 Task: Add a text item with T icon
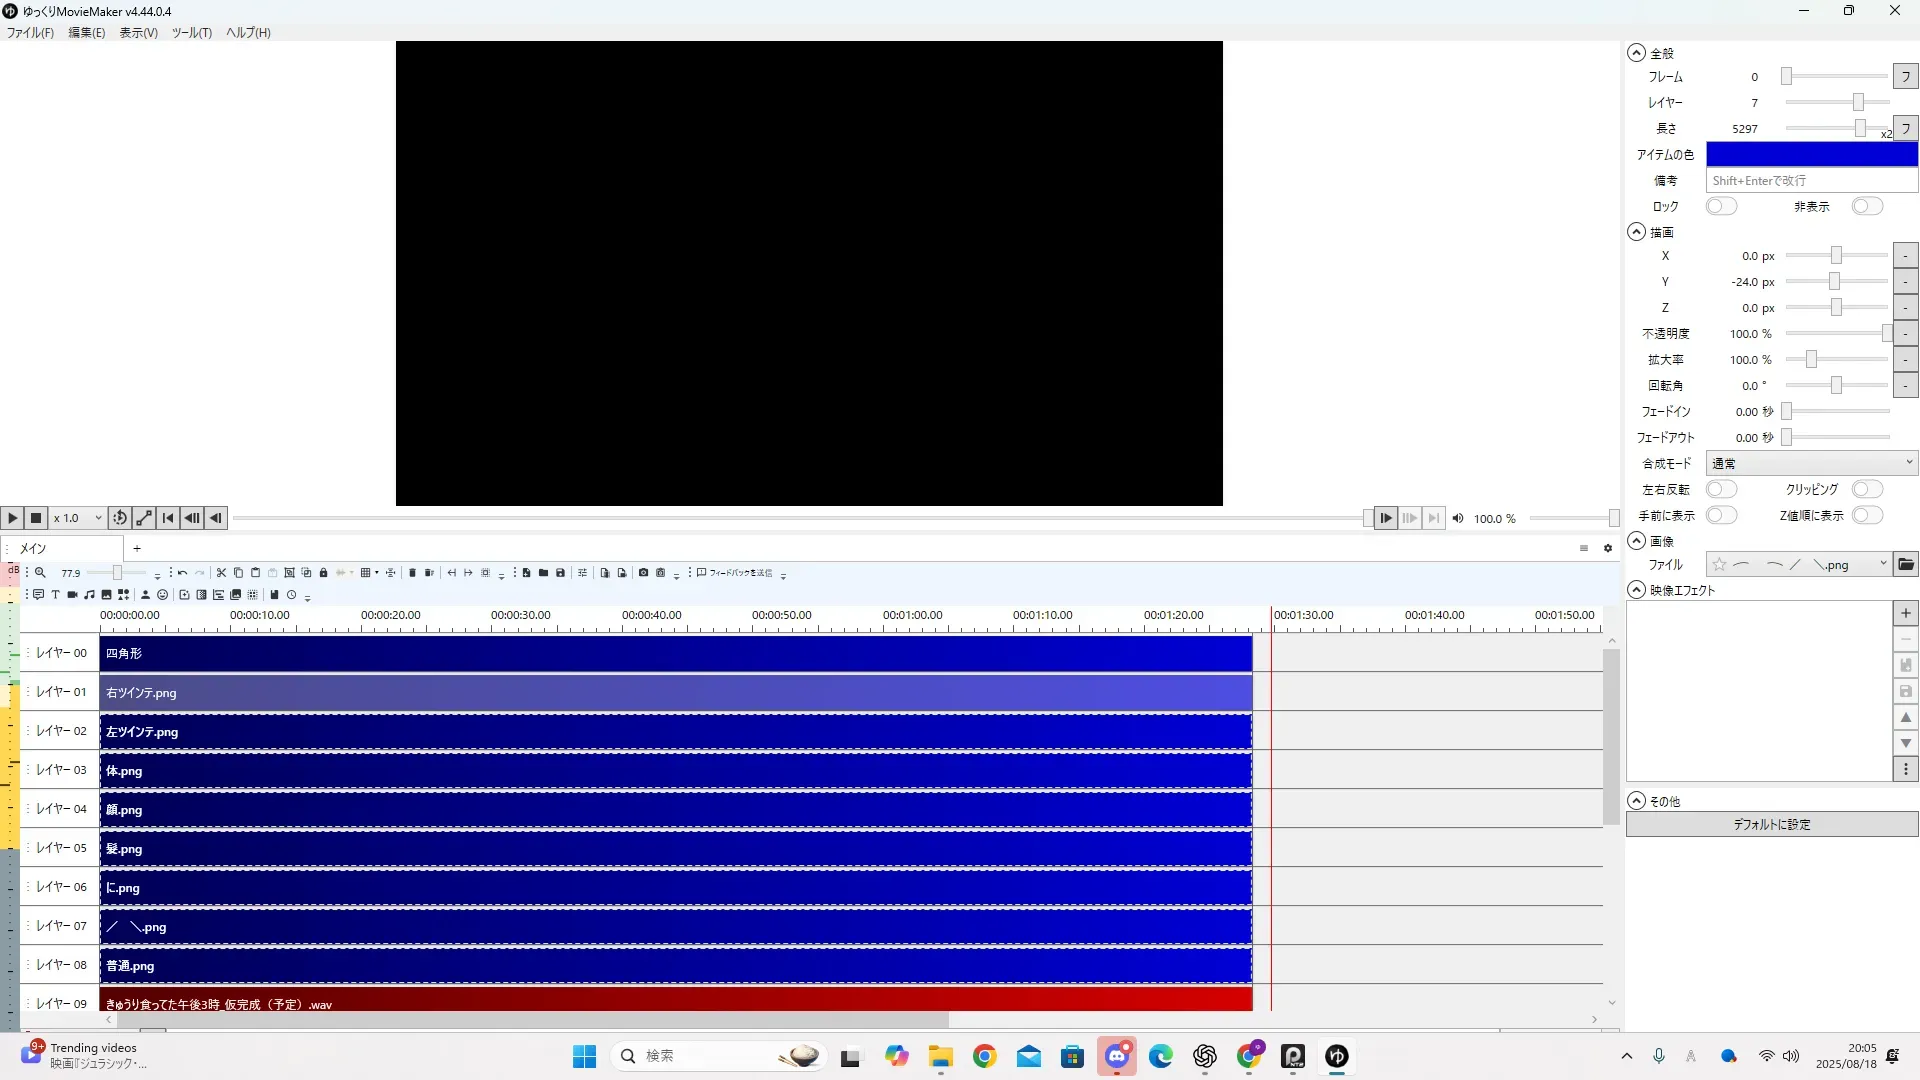pyautogui.click(x=56, y=595)
